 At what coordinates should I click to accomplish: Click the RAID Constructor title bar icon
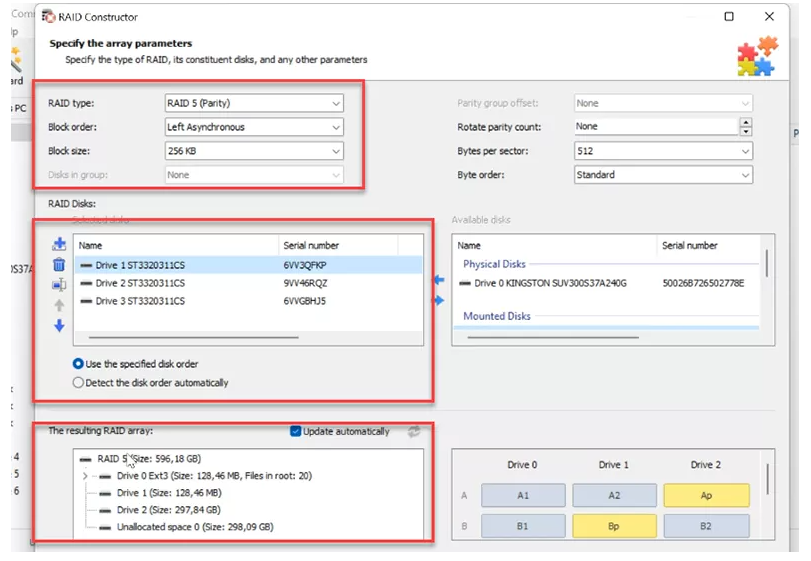point(49,17)
